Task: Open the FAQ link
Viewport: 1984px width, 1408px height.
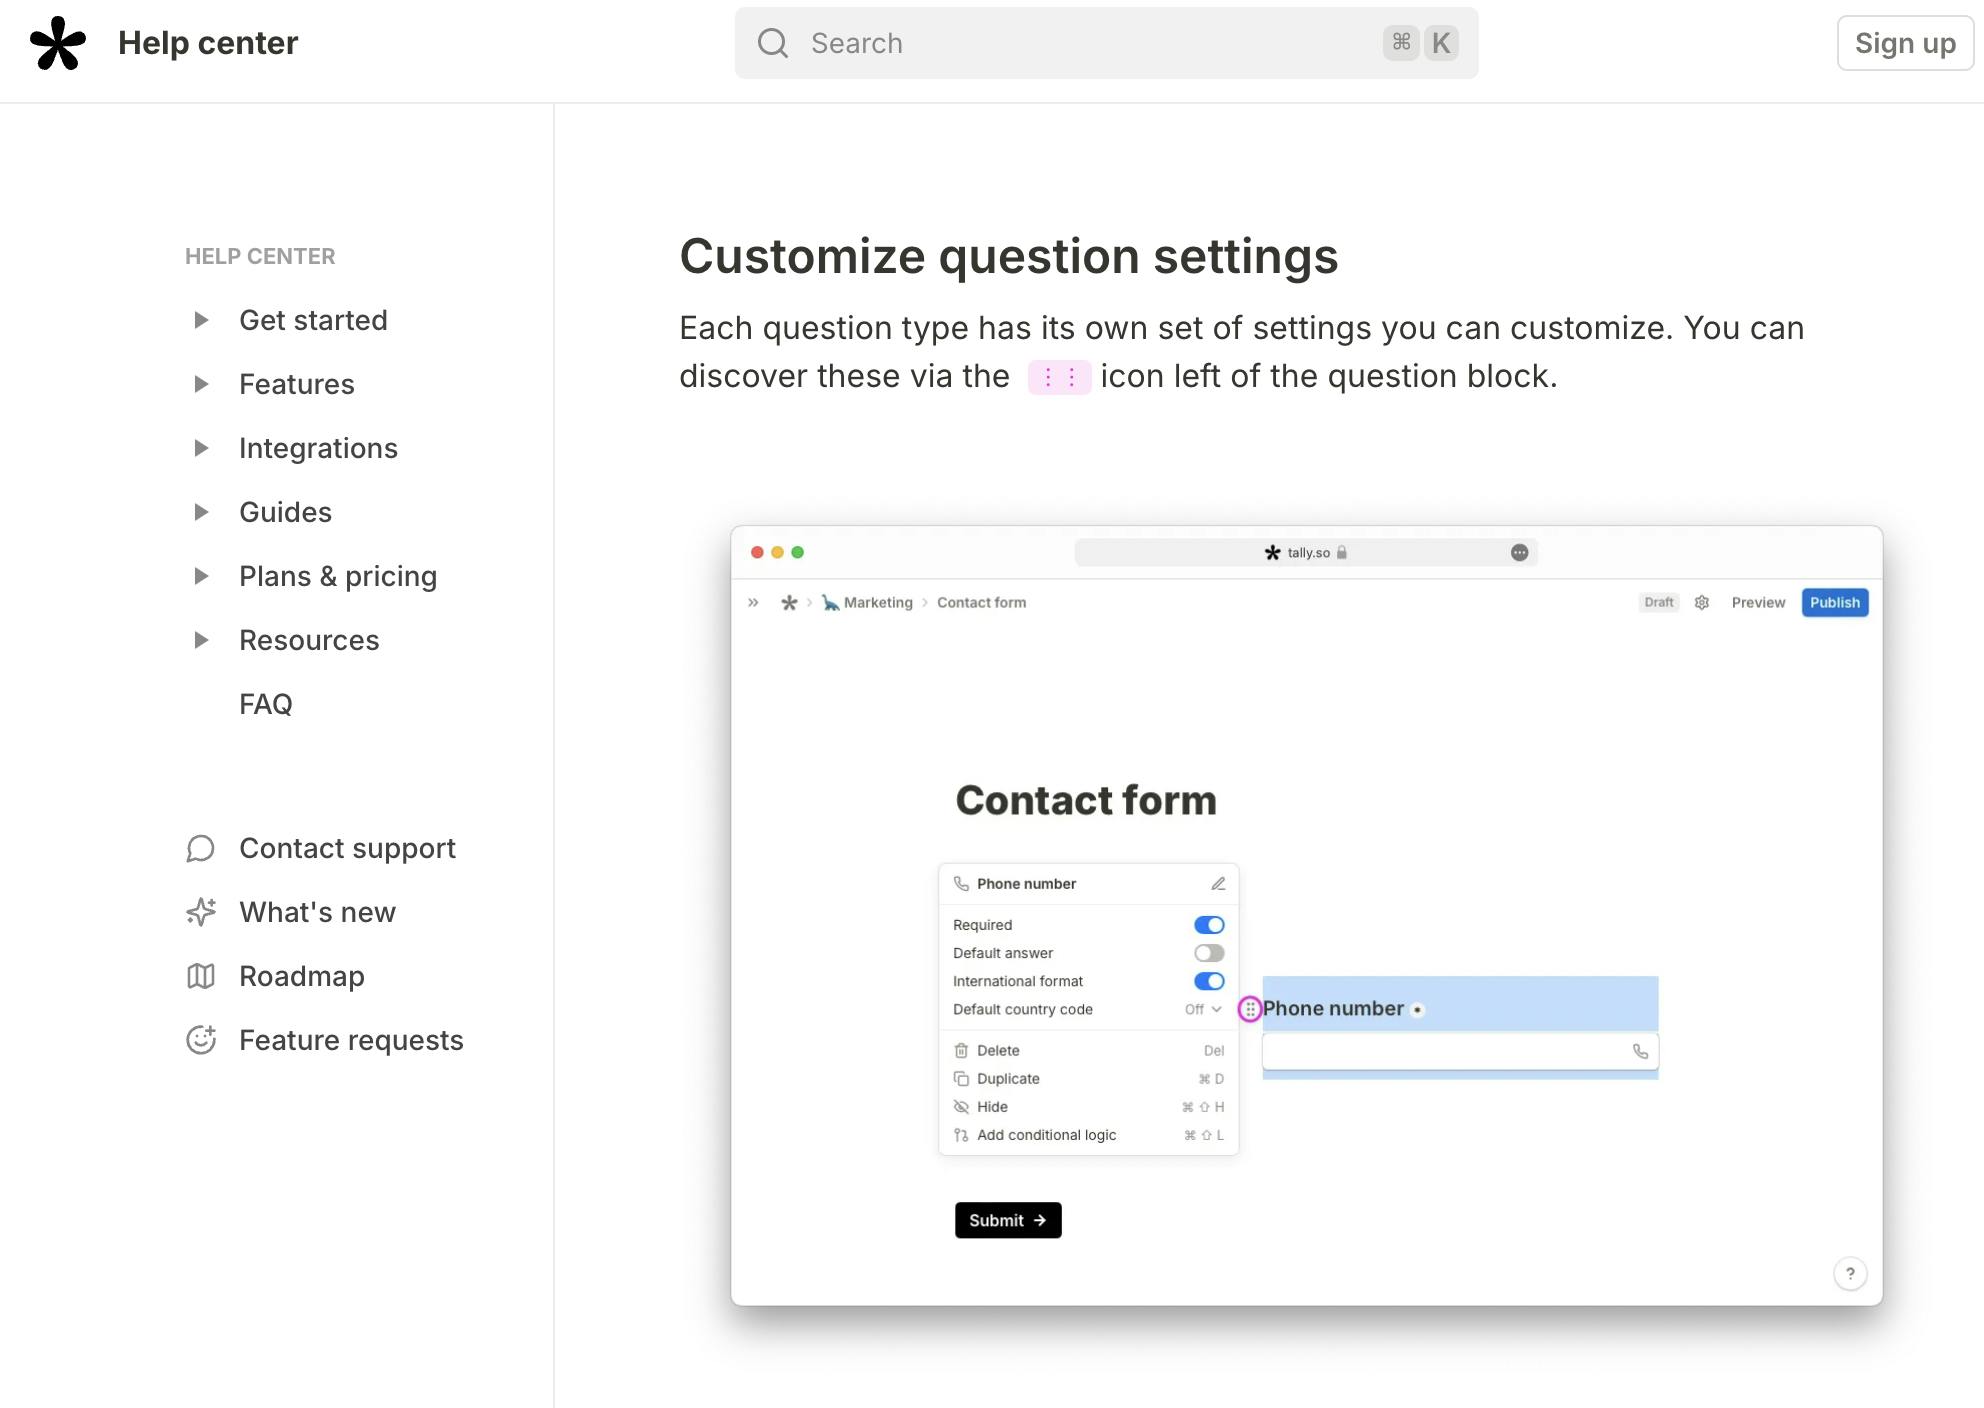Action: point(265,704)
